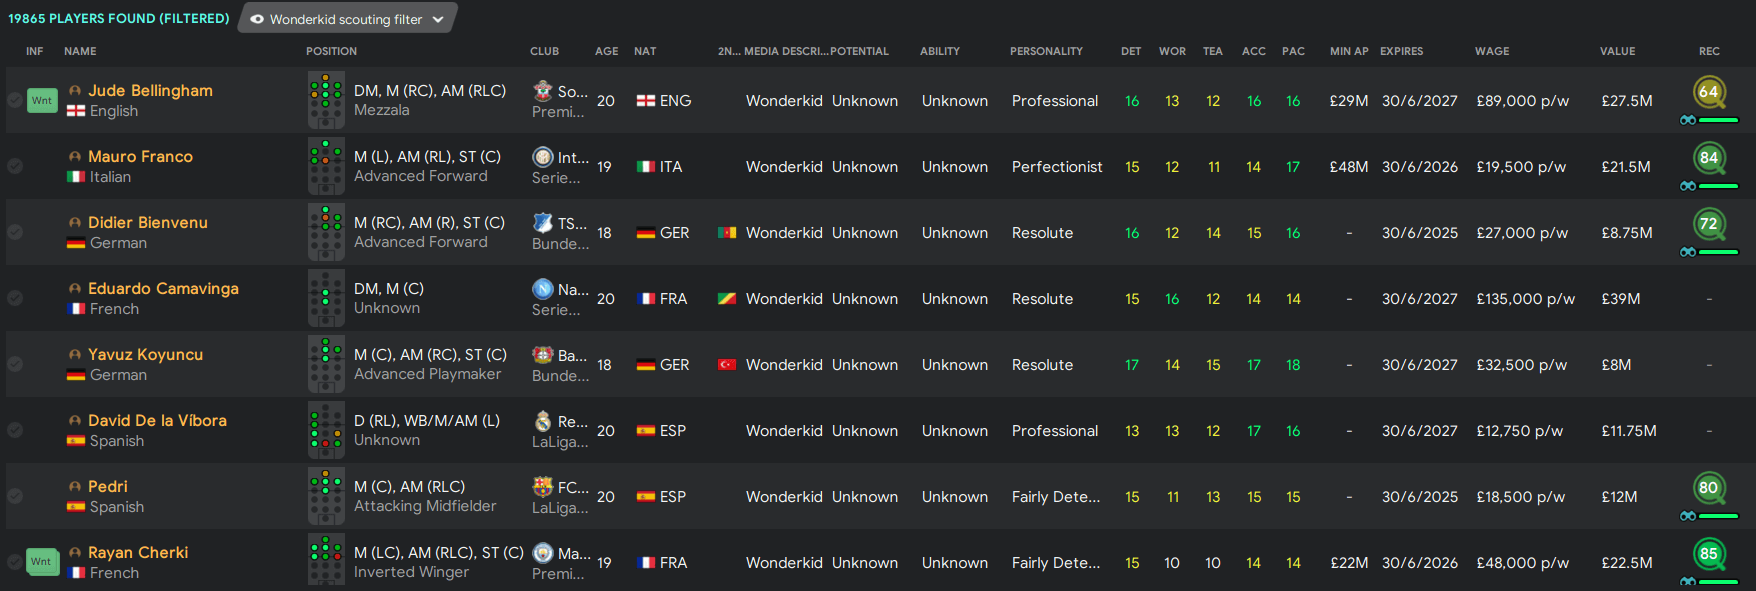Click Didier Bienvenu's second nationality flag
Screen dimensions: 1756x591
727,233
